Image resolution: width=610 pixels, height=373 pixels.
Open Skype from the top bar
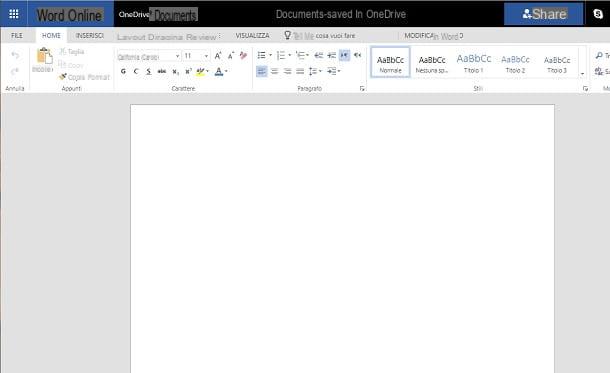(598, 14)
